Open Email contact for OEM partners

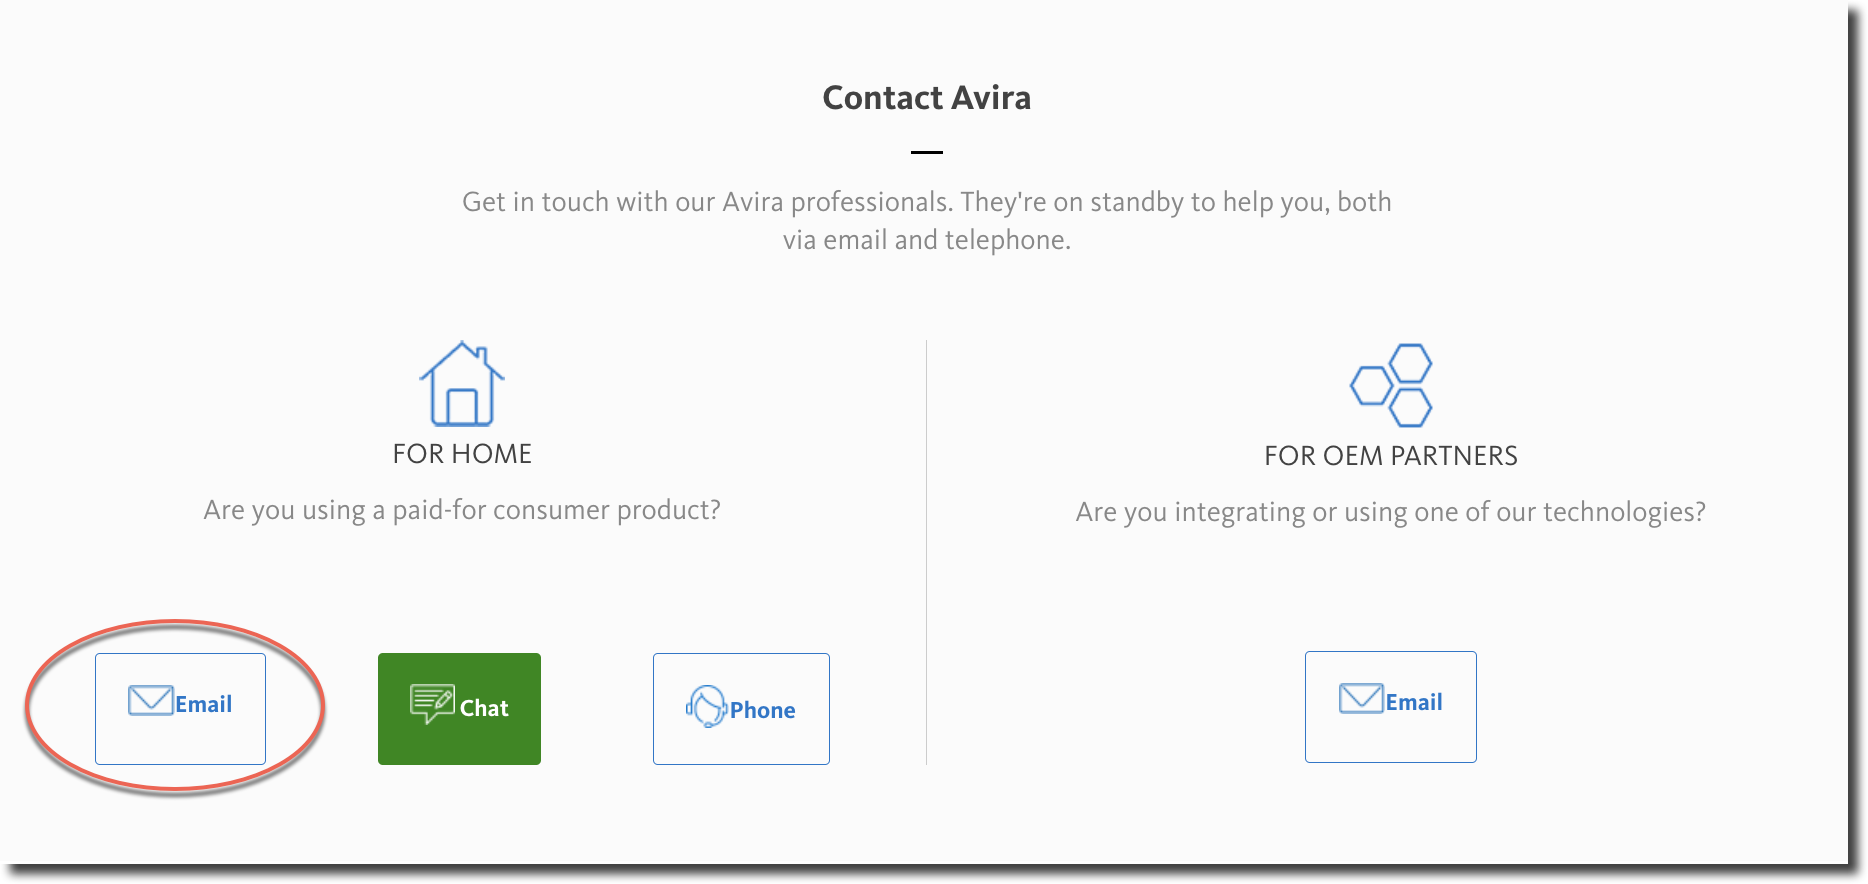coord(1390,707)
